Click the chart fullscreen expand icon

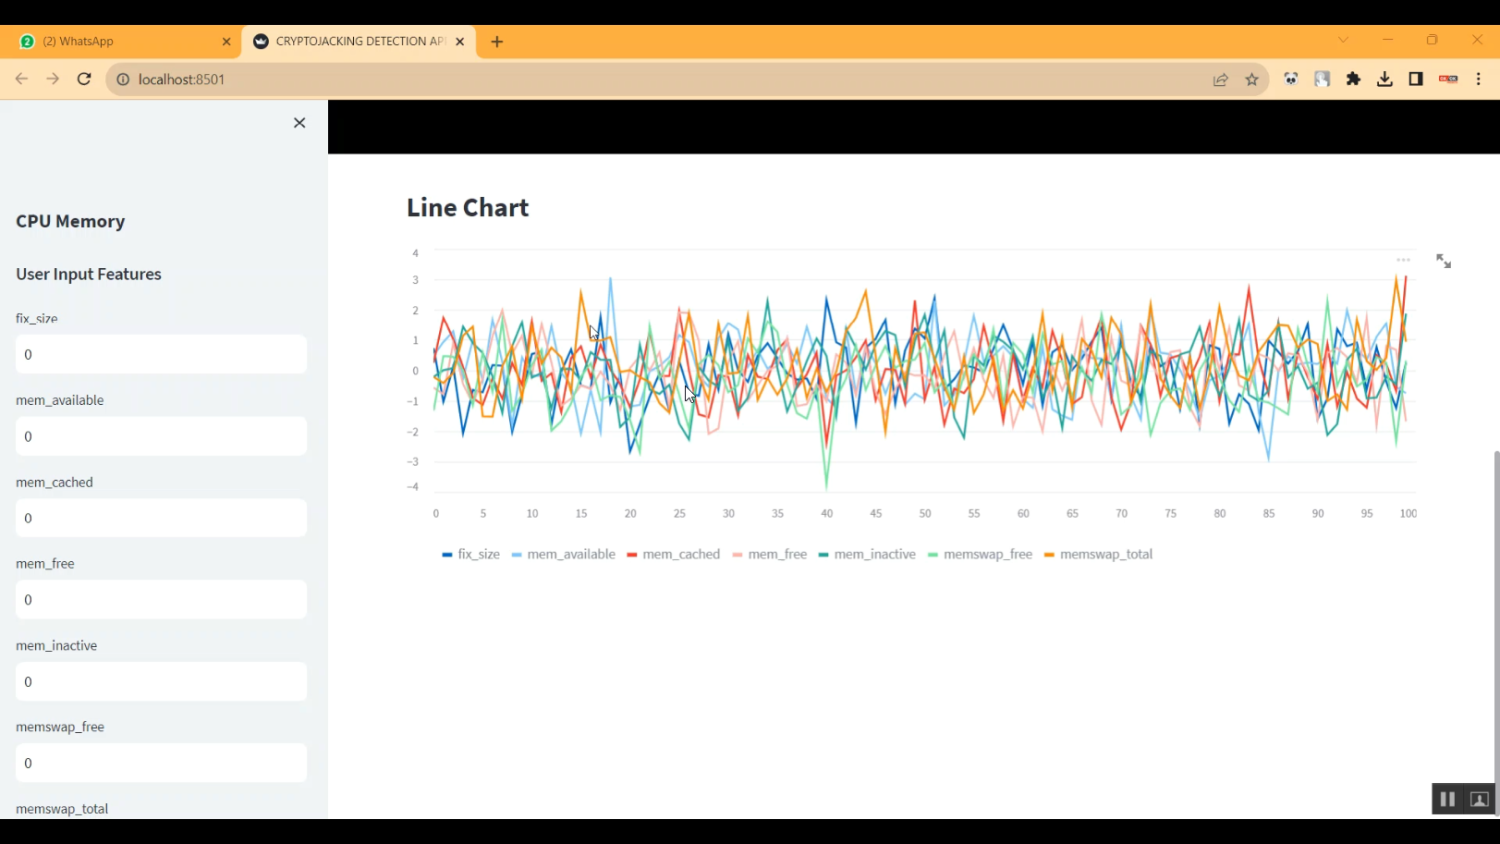[1443, 261]
